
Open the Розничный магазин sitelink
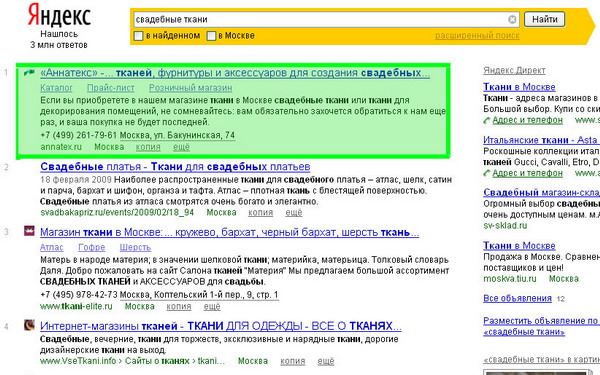click(191, 88)
